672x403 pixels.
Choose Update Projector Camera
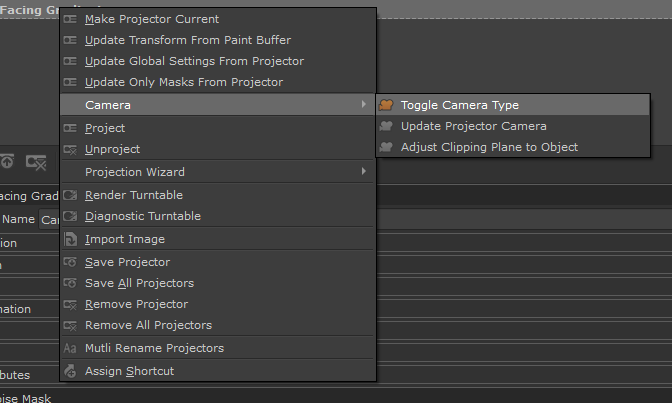point(473,126)
